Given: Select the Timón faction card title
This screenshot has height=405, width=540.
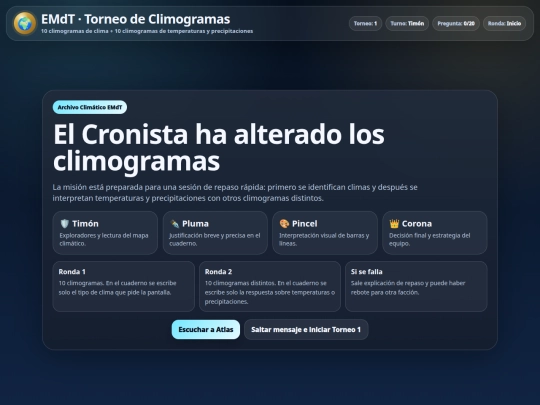Looking at the screenshot, I should (85, 224).
